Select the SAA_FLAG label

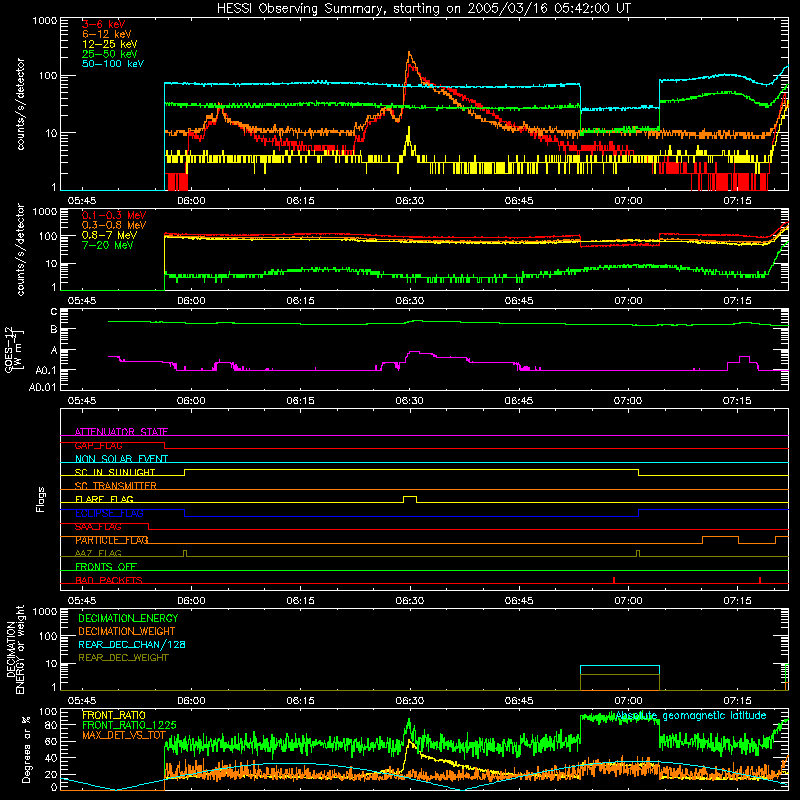[98, 526]
